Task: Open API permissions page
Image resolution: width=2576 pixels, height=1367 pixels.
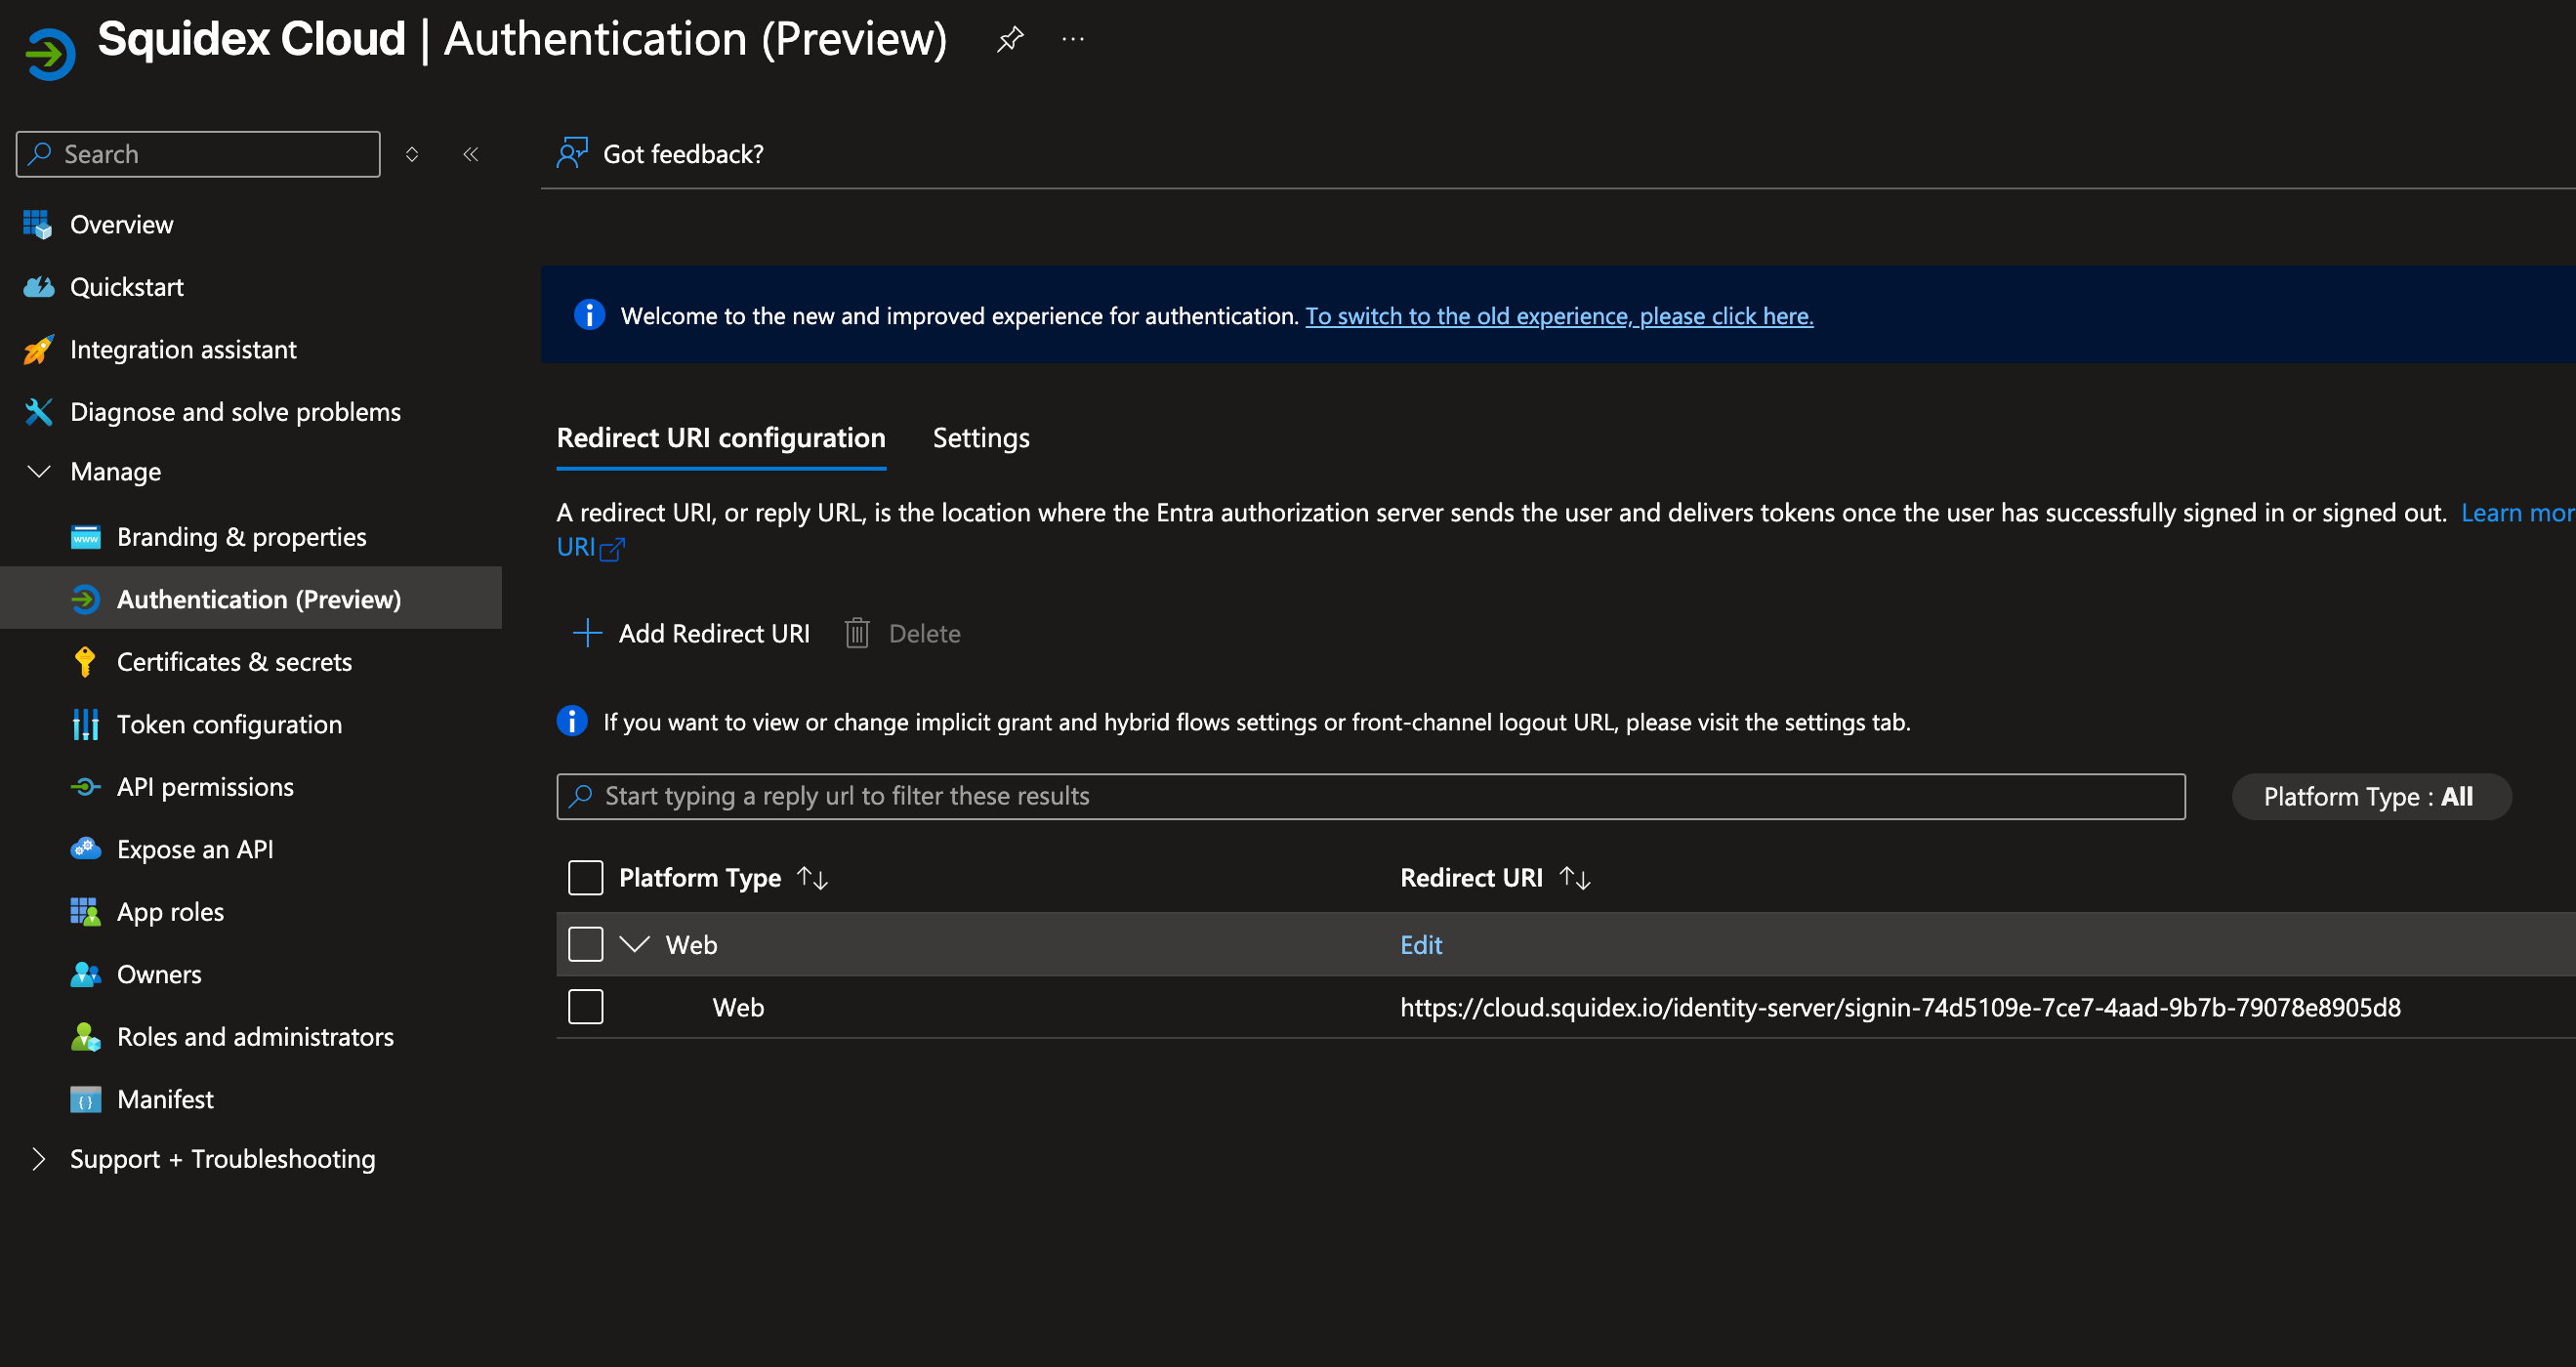Action: 205,787
